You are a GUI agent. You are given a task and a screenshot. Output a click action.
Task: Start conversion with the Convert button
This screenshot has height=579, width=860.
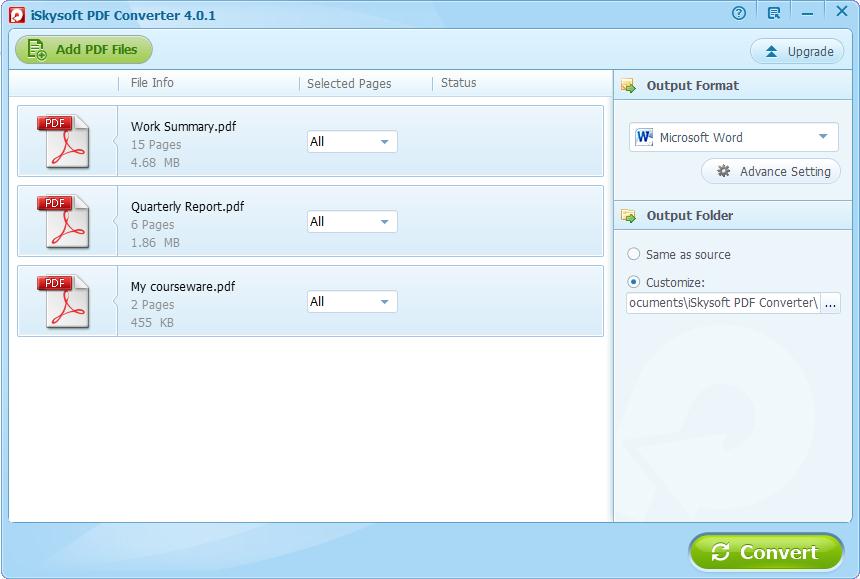766,552
